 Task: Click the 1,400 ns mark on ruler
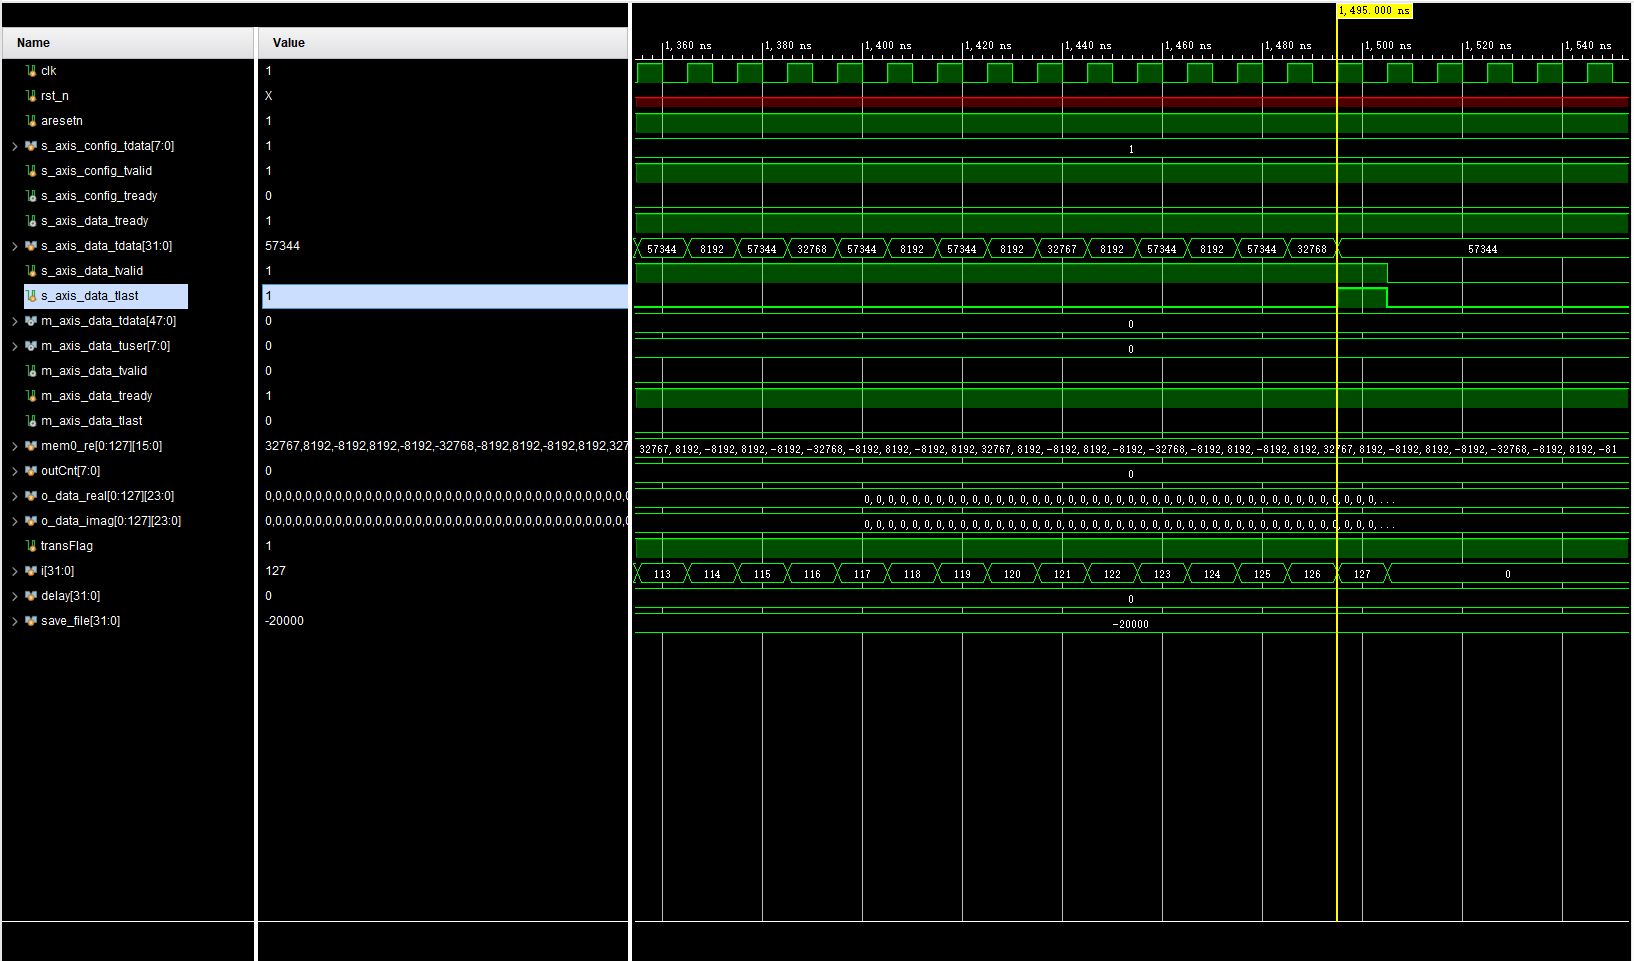click(x=888, y=46)
